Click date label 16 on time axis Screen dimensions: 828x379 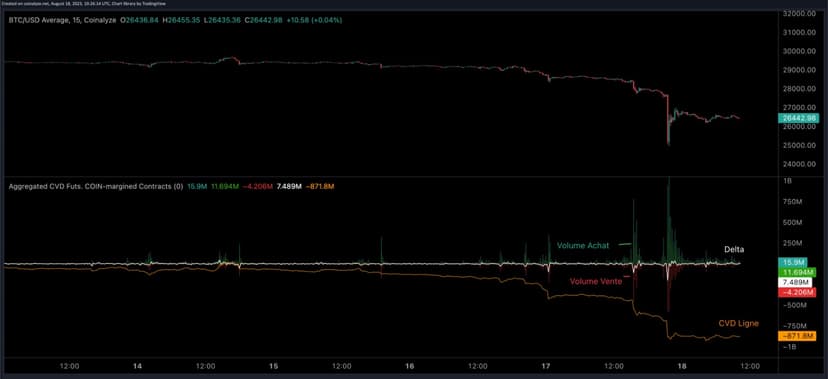(x=410, y=365)
